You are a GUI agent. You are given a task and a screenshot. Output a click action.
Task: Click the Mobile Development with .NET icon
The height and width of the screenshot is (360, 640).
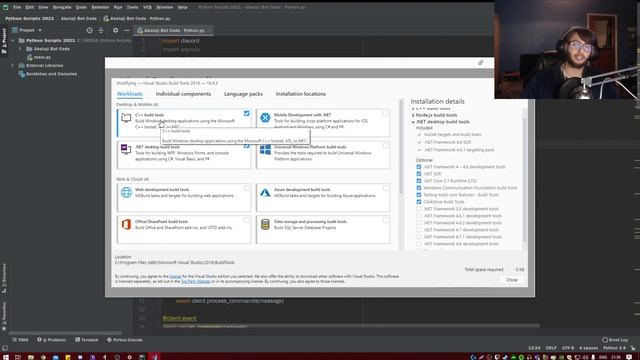click(x=265, y=118)
